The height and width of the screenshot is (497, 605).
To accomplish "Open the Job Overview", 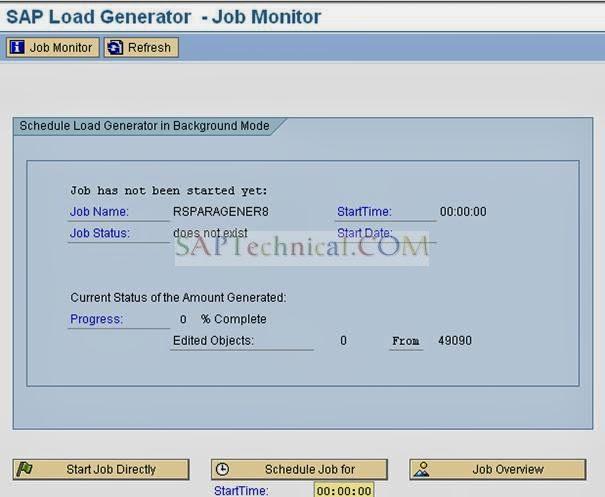I will point(498,469).
